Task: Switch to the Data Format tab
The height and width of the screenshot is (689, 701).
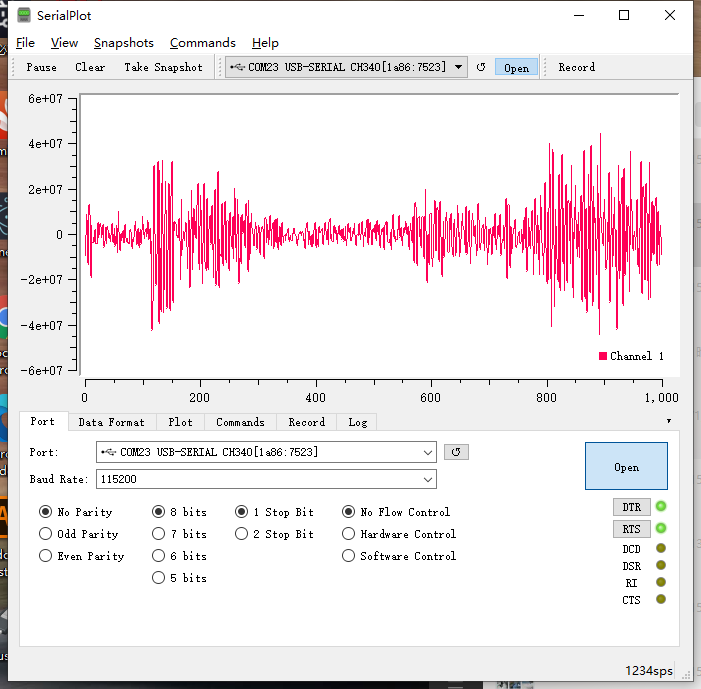Action: (111, 422)
